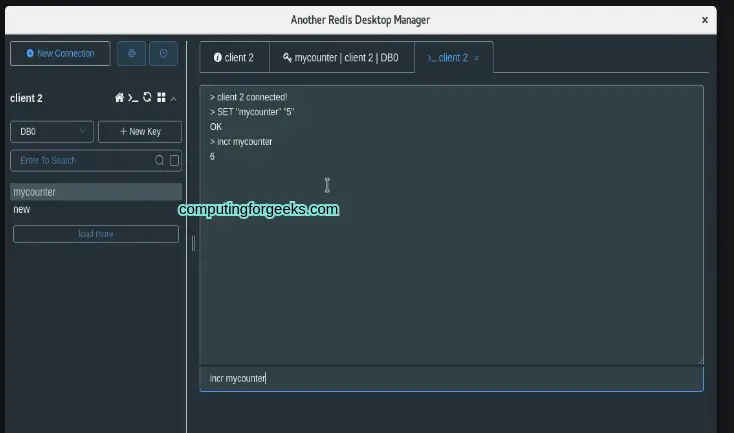Click the console output resize handle
The image size is (734, 433).
700,361
